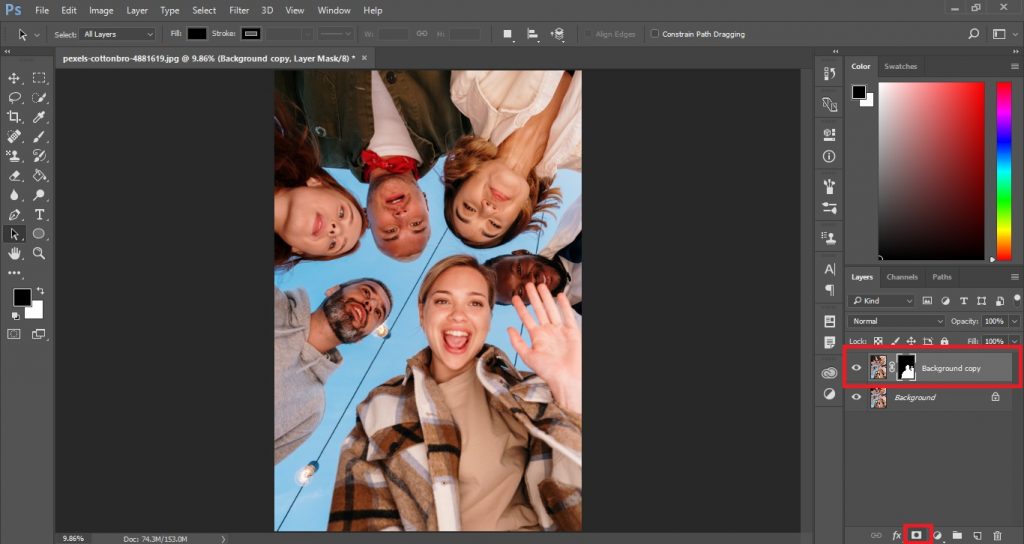Select the Paint Bucket tool

39,175
